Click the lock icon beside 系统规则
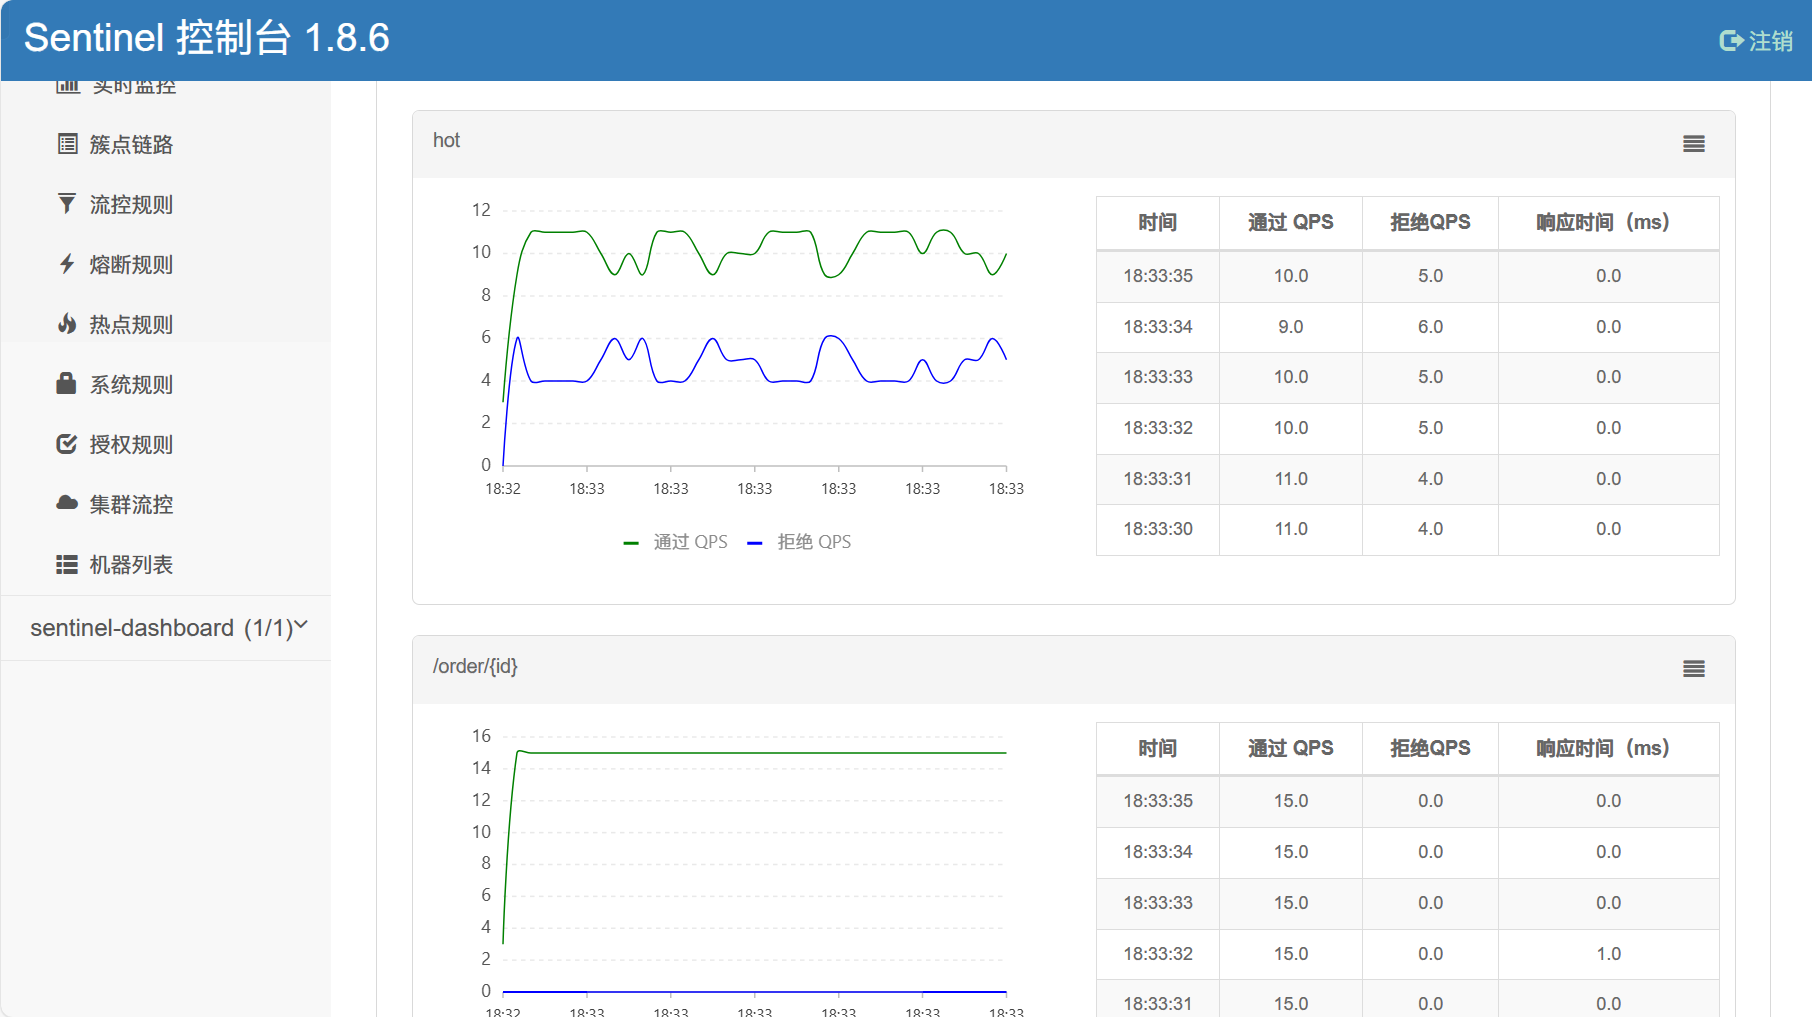The width and height of the screenshot is (1812, 1017). click(x=67, y=383)
